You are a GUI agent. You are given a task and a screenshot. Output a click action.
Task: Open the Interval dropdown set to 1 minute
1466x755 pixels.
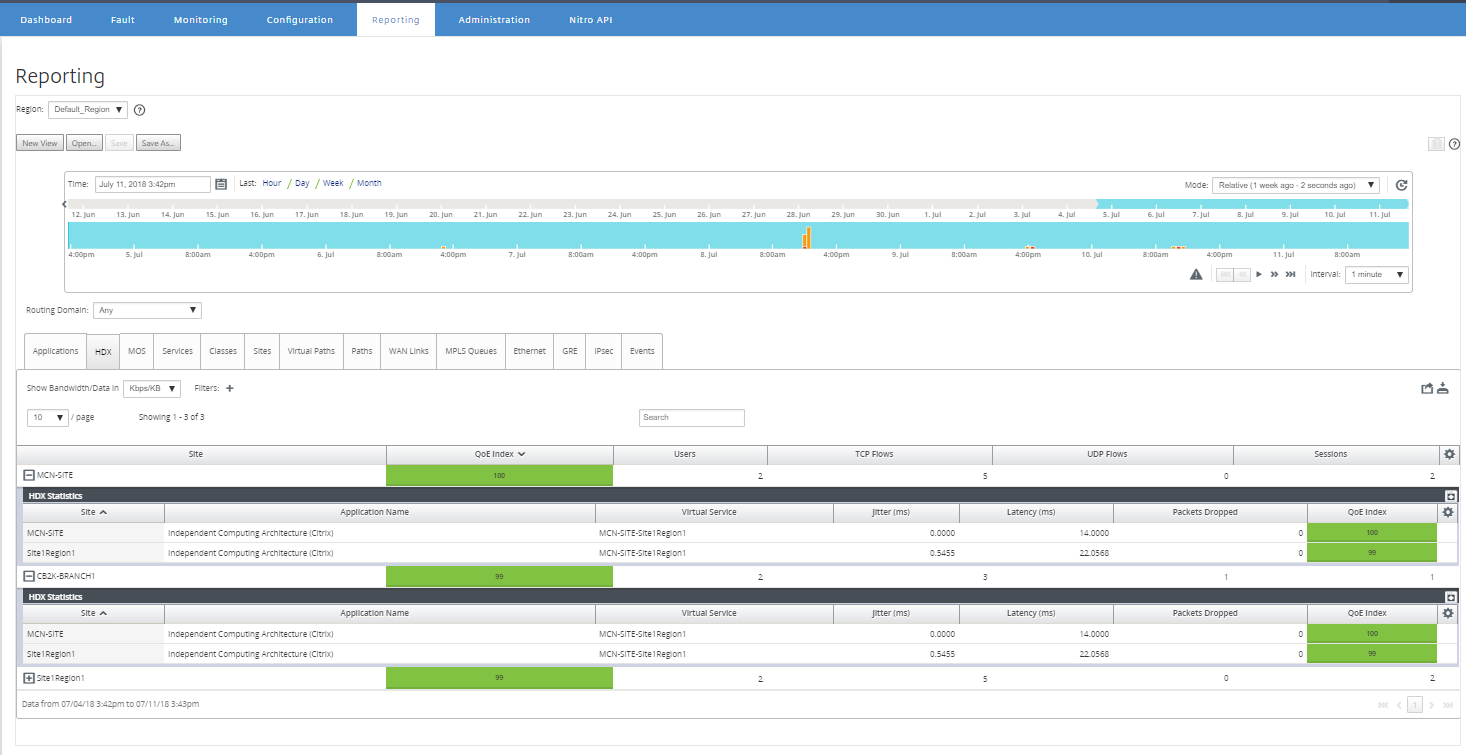(1377, 274)
